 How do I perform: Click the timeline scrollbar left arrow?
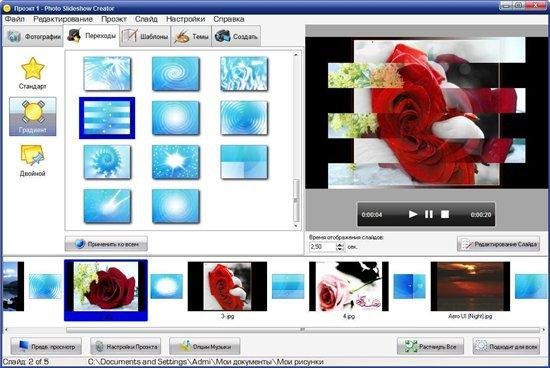pos(6,330)
